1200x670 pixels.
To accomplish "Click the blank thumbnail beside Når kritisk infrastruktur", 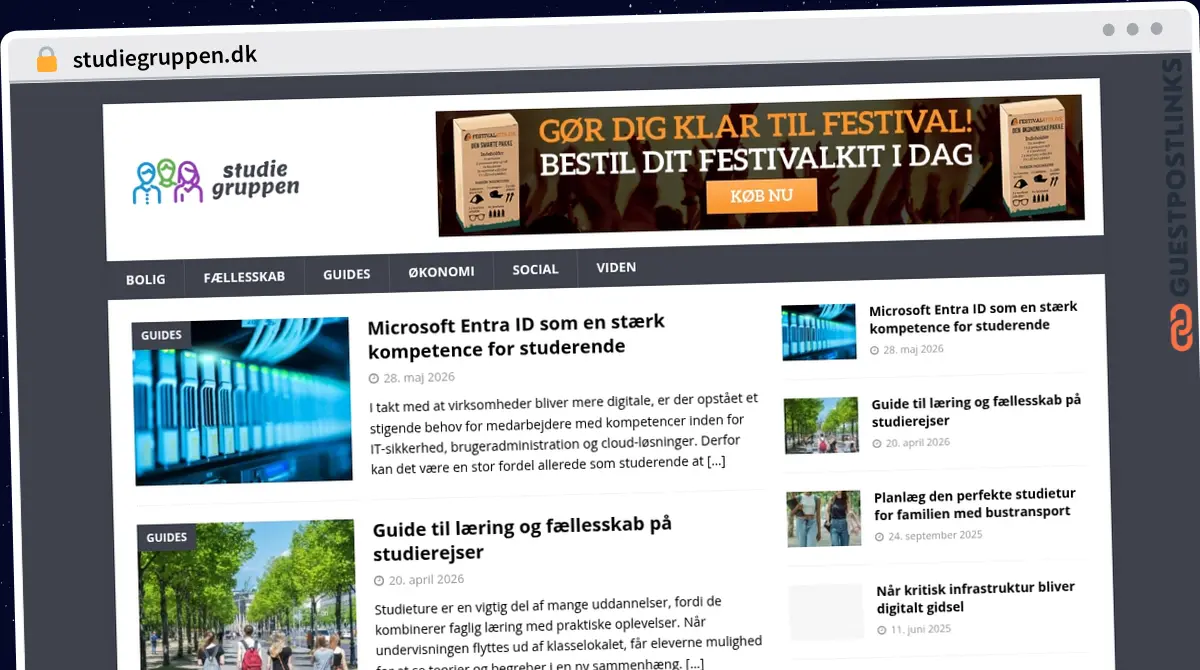I will click(826, 612).
